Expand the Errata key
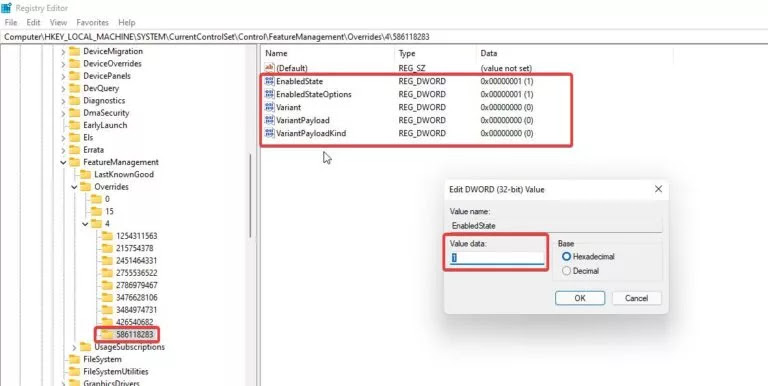 click(63, 150)
